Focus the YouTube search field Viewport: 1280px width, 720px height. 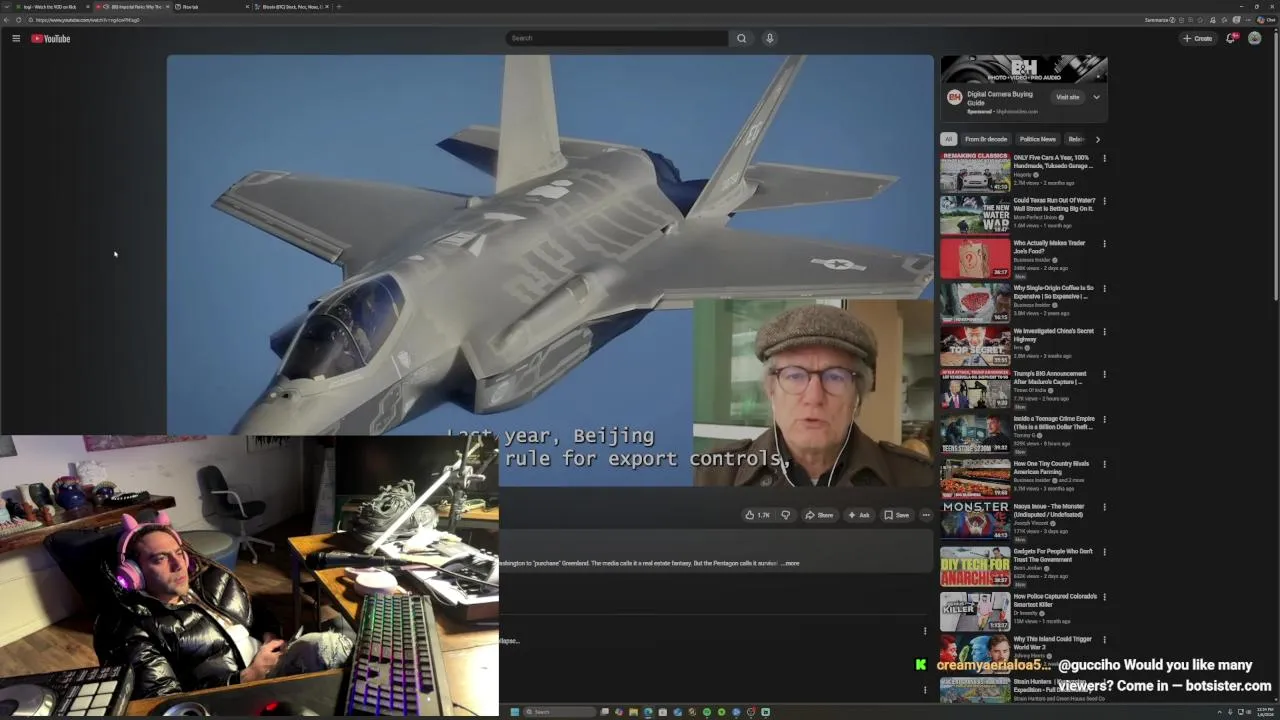coord(617,38)
